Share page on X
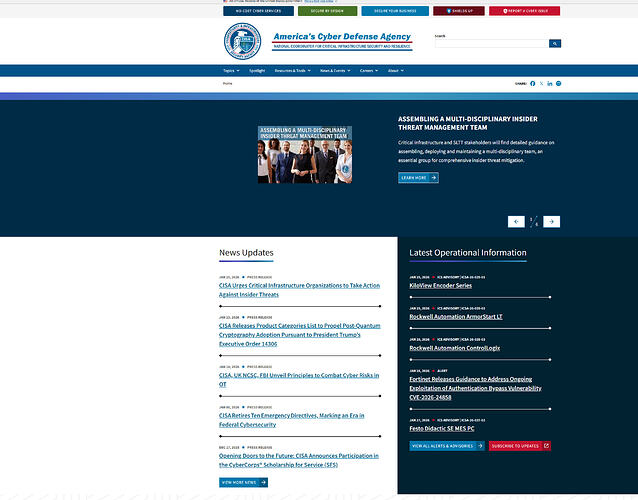Screen dimensions: 638x500 coord(542,83)
